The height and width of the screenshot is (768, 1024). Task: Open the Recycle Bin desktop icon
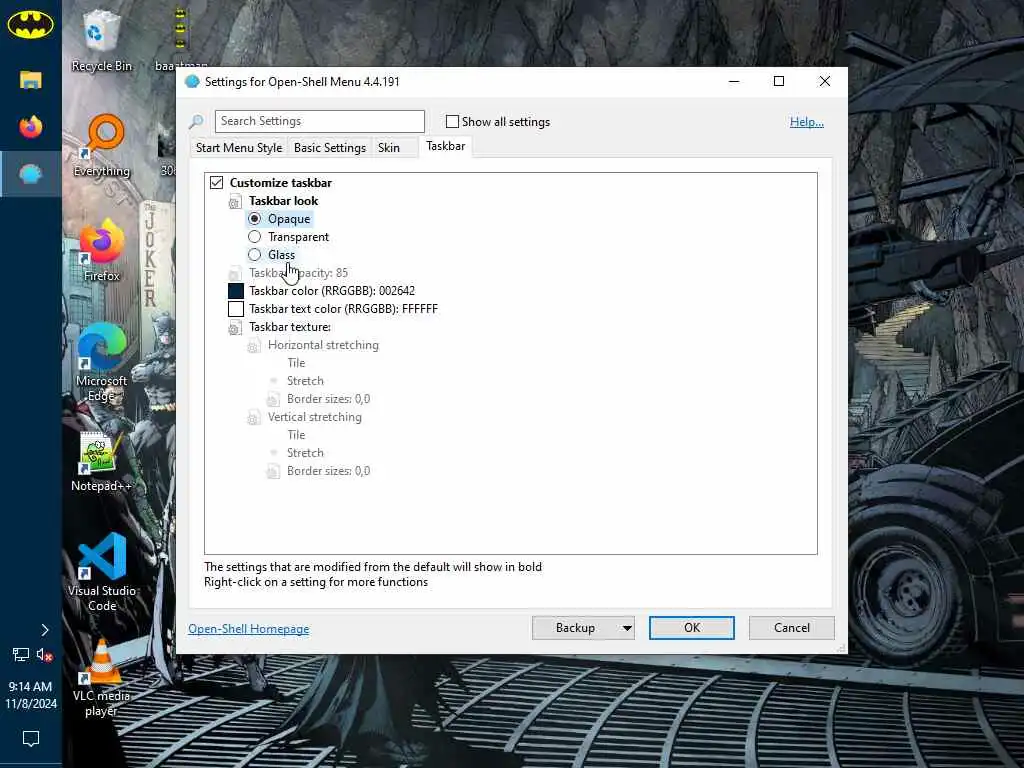point(101,39)
